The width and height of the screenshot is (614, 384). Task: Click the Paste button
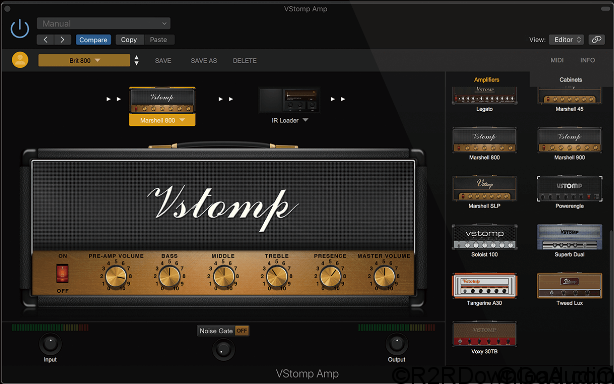(x=159, y=40)
